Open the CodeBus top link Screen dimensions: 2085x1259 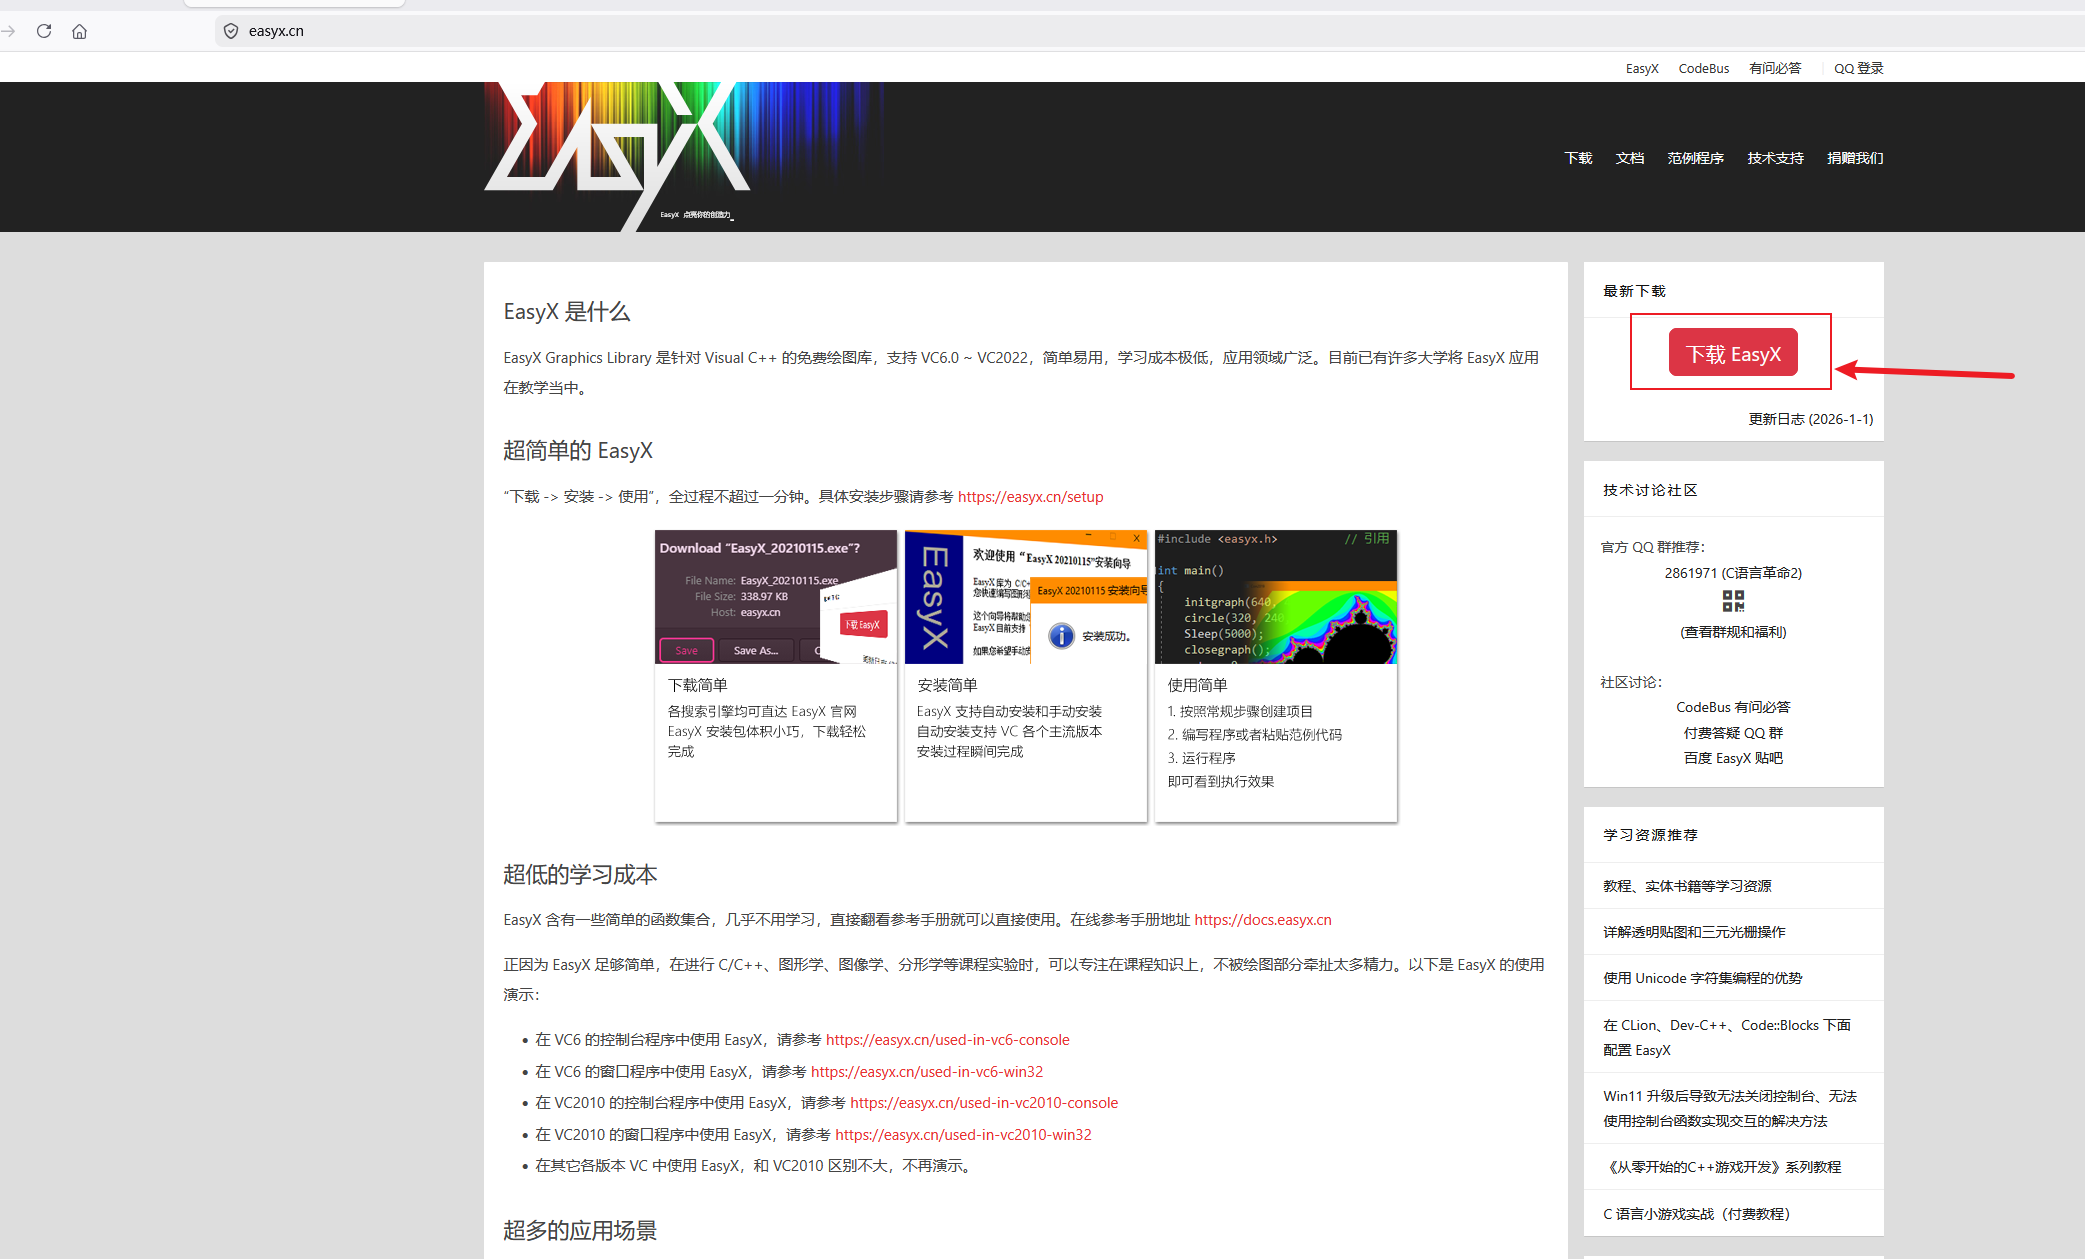[x=1704, y=68]
